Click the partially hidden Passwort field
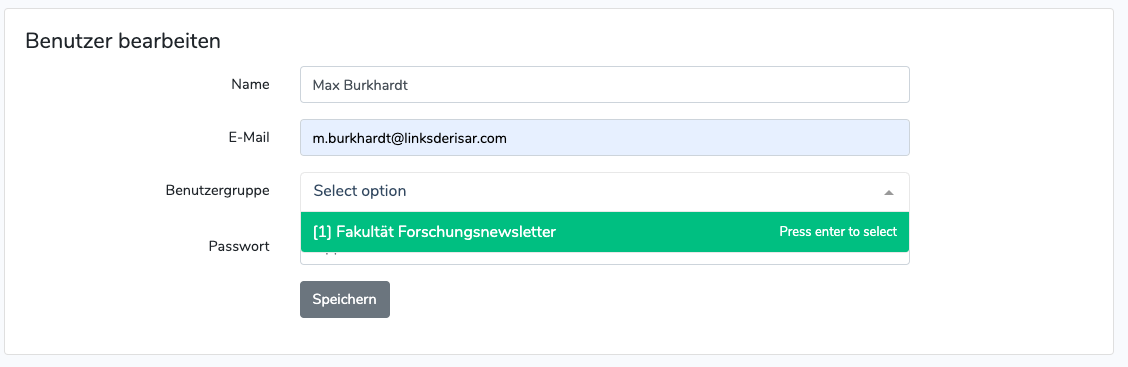Image resolution: width=1128 pixels, height=367 pixels. (x=604, y=258)
